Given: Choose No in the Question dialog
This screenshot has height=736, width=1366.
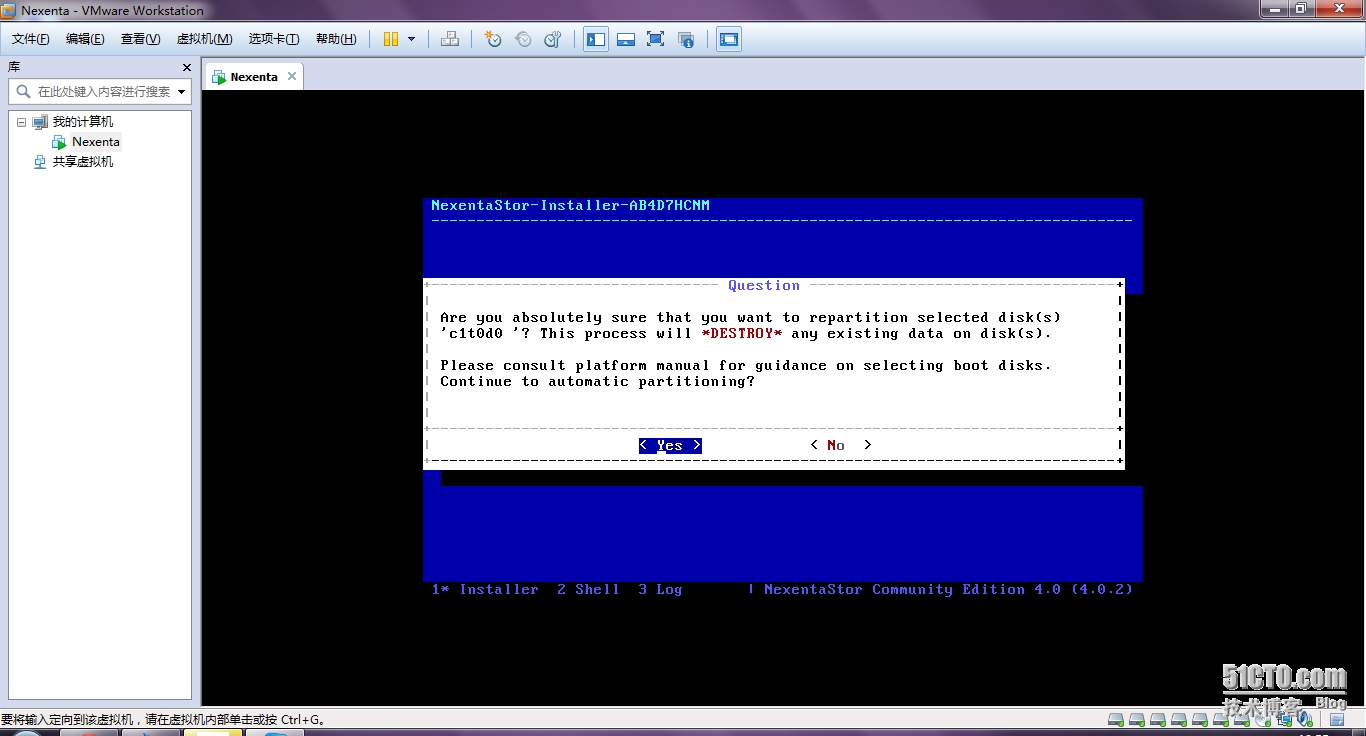Looking at the screenshot, I should [841, 445].
